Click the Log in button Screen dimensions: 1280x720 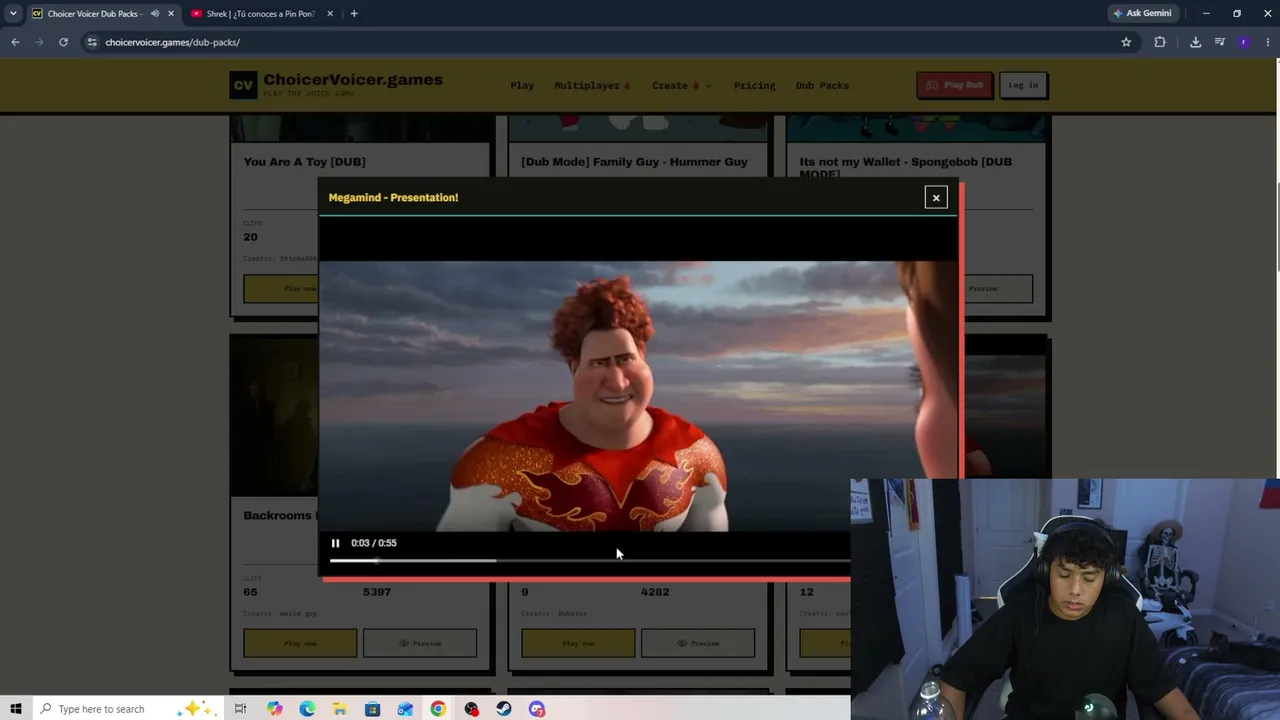(x=1023, y=85)
